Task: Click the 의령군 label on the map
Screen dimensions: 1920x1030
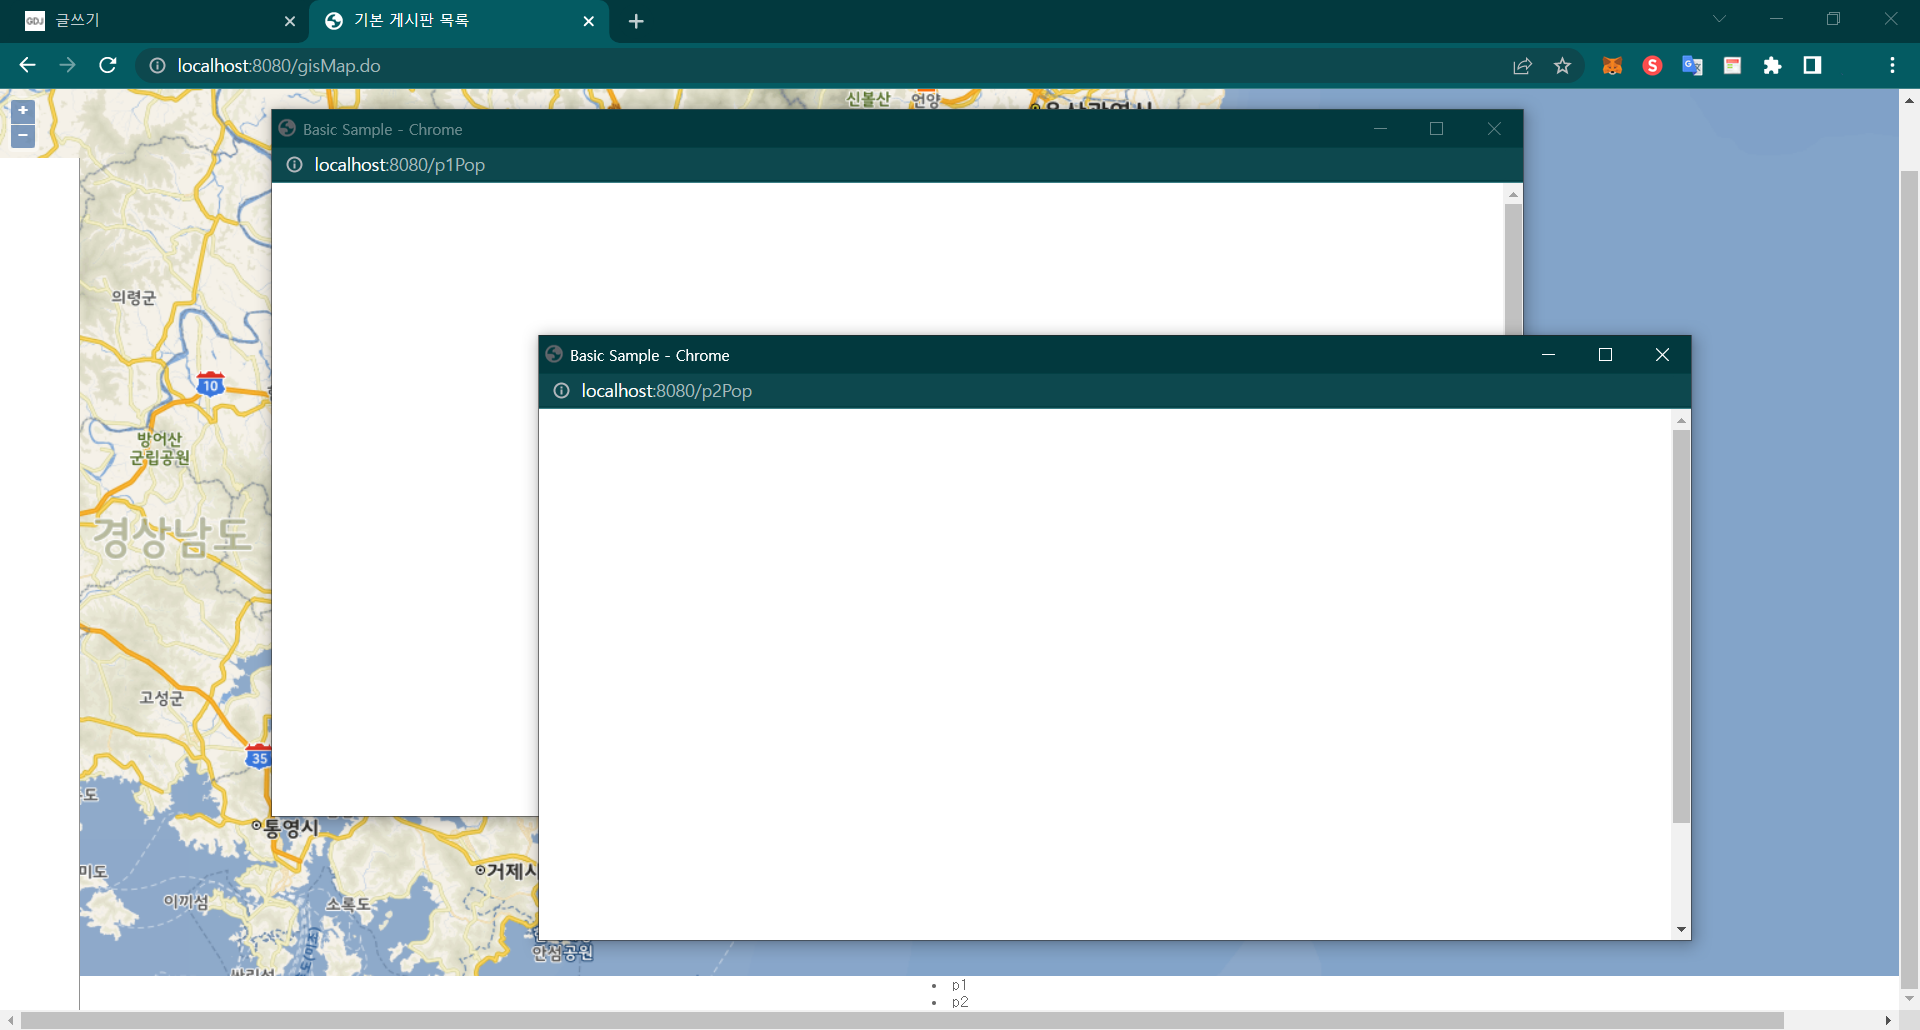Action: pos(134,297)
